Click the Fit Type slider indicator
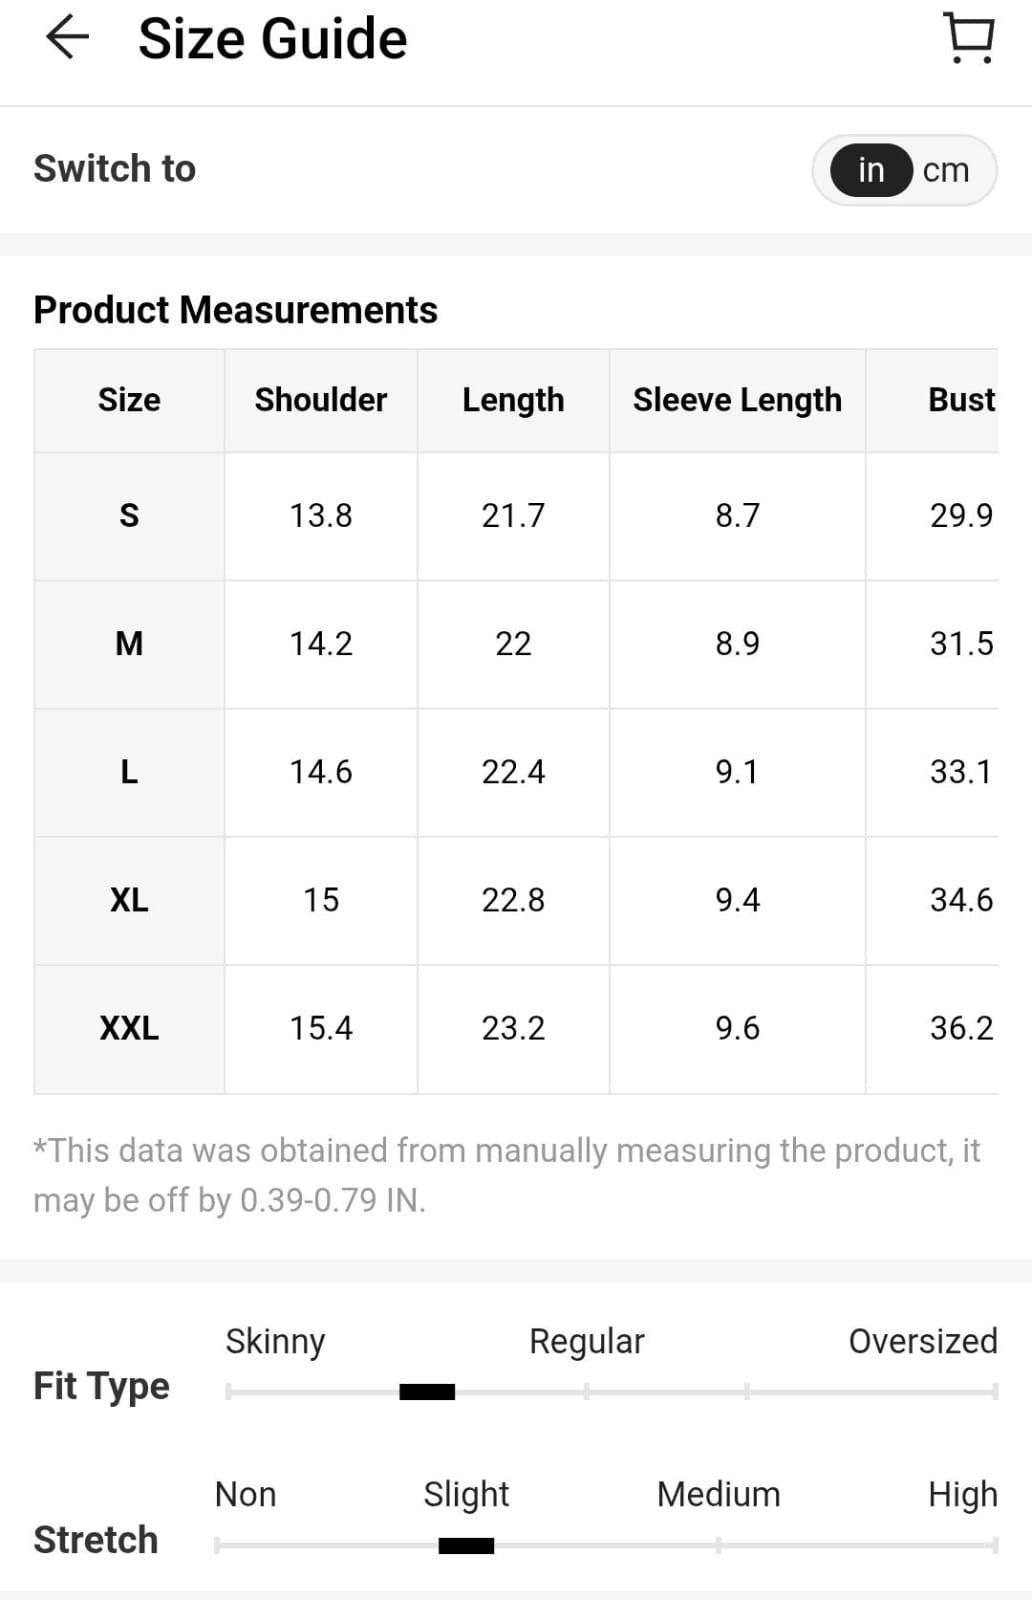 427,1391
